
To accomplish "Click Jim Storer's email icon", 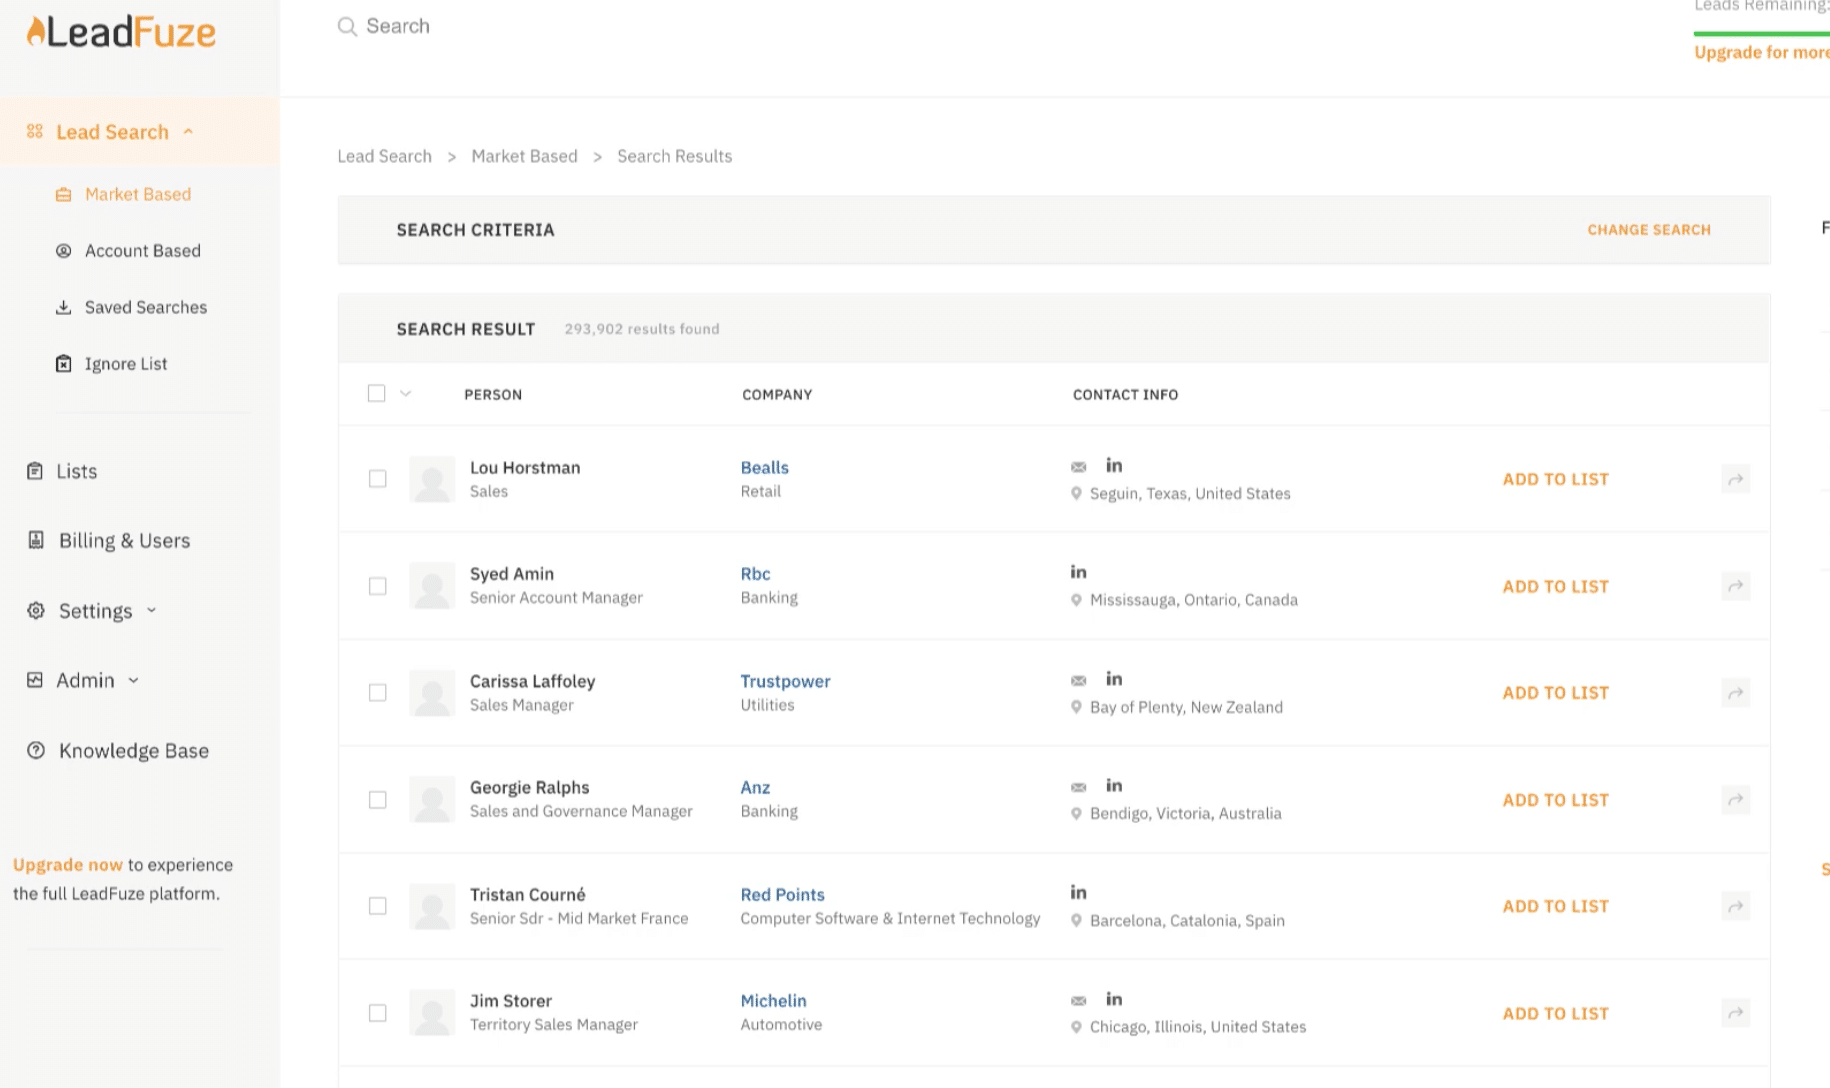I will 1078,1000.
